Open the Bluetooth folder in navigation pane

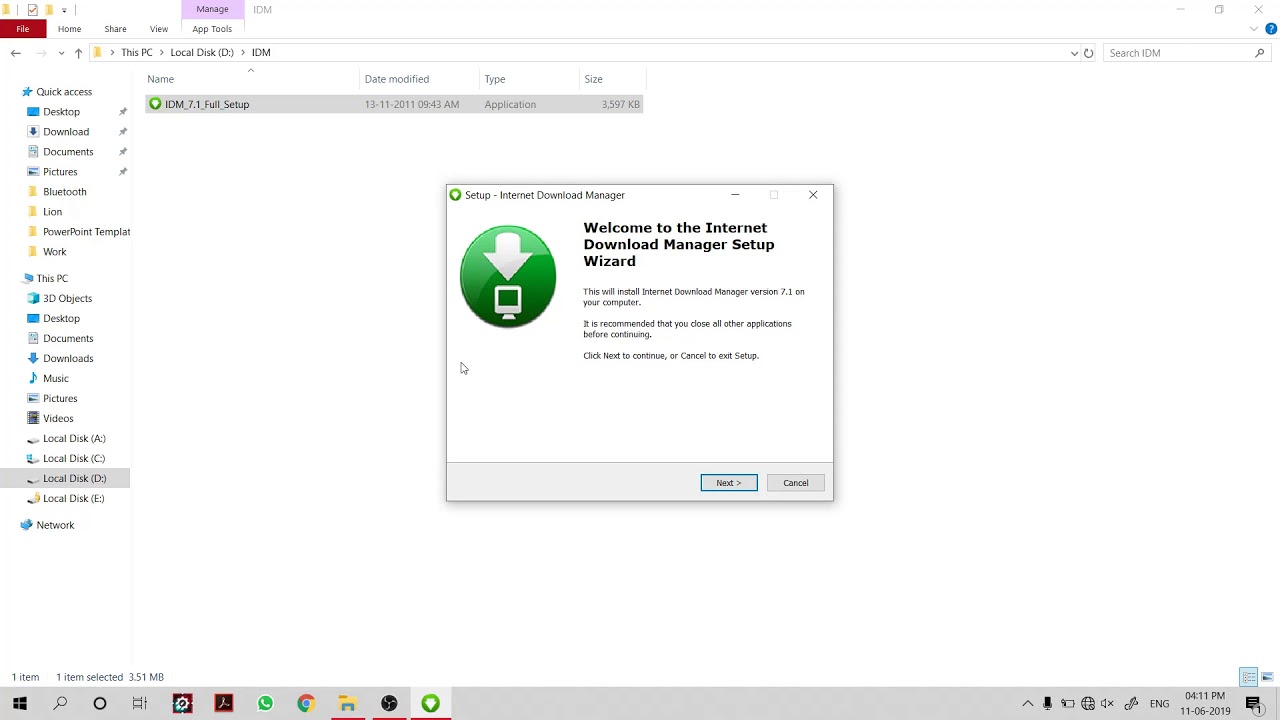(x=65, y=192)
